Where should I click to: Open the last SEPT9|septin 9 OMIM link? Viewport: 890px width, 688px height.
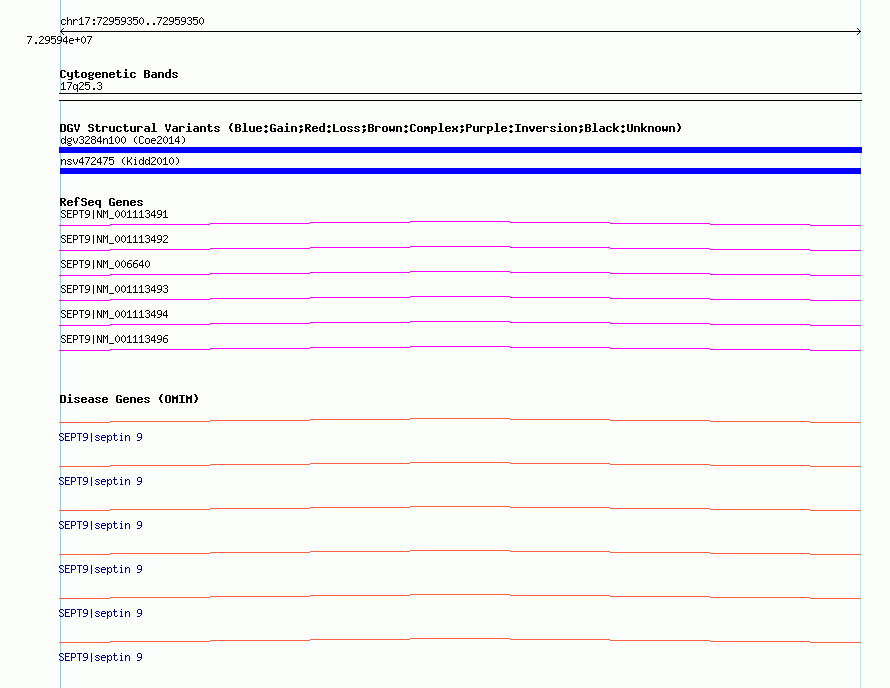pyautogui.click(x=100, y=657)
